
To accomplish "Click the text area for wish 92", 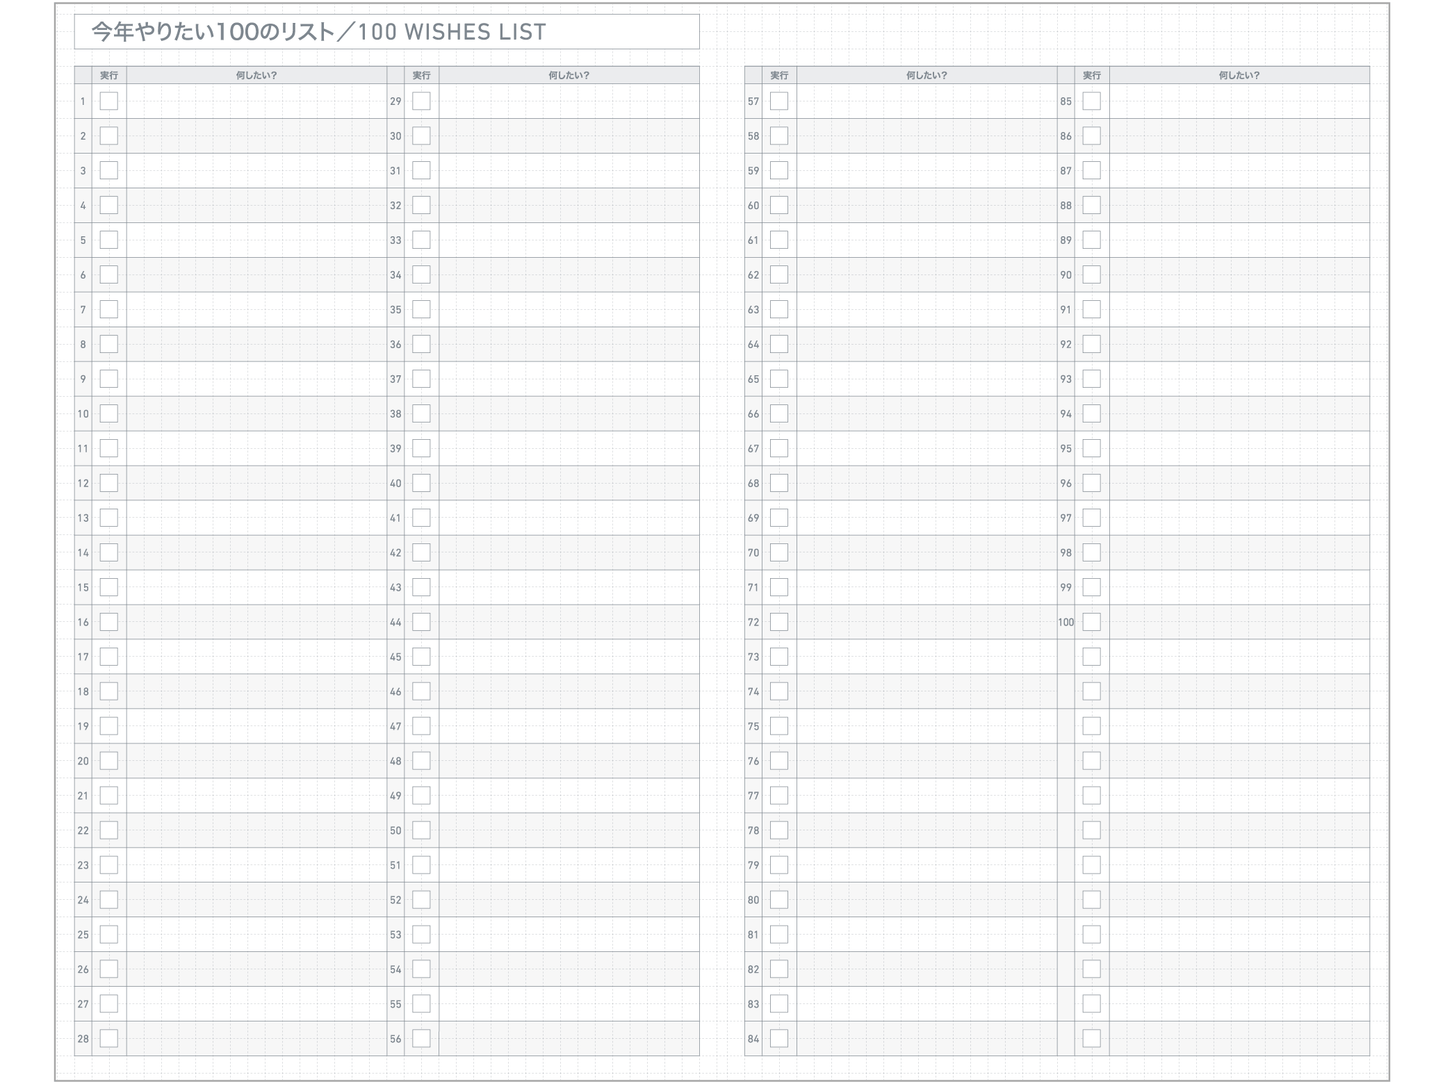I will tap(1239, 344).
